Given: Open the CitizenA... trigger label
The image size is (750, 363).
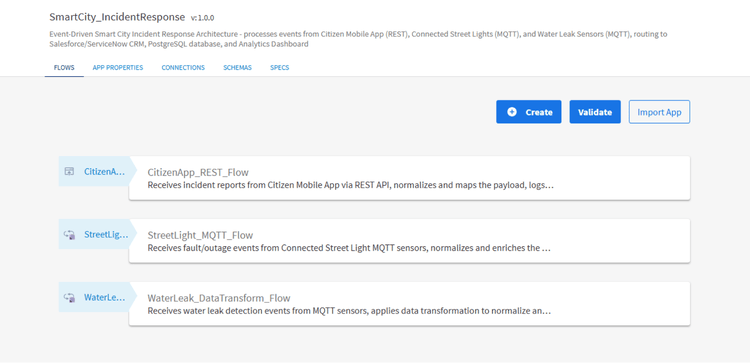Looking at the screenshot, I should point(105,171).
